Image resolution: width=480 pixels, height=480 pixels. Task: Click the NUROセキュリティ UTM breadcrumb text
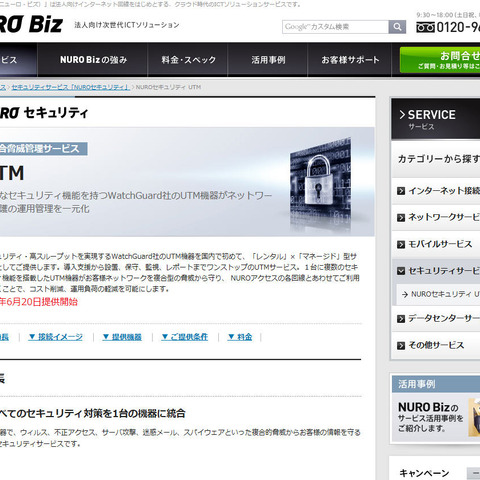click(168, 87)
